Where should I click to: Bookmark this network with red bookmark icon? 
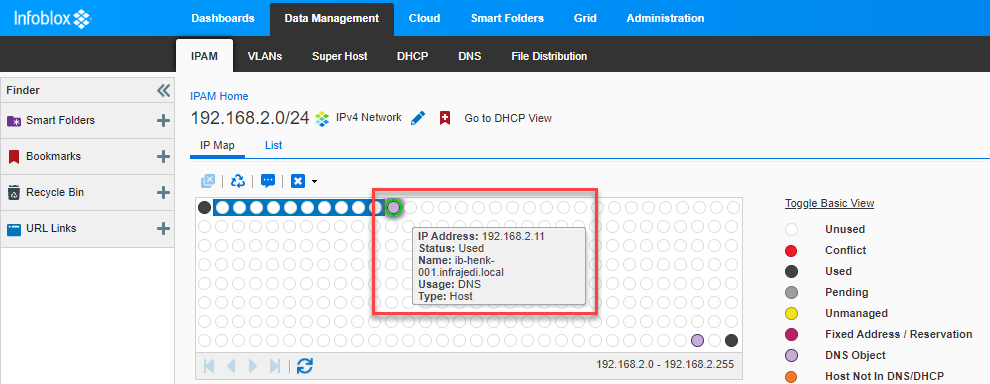[x=445, y=118]
